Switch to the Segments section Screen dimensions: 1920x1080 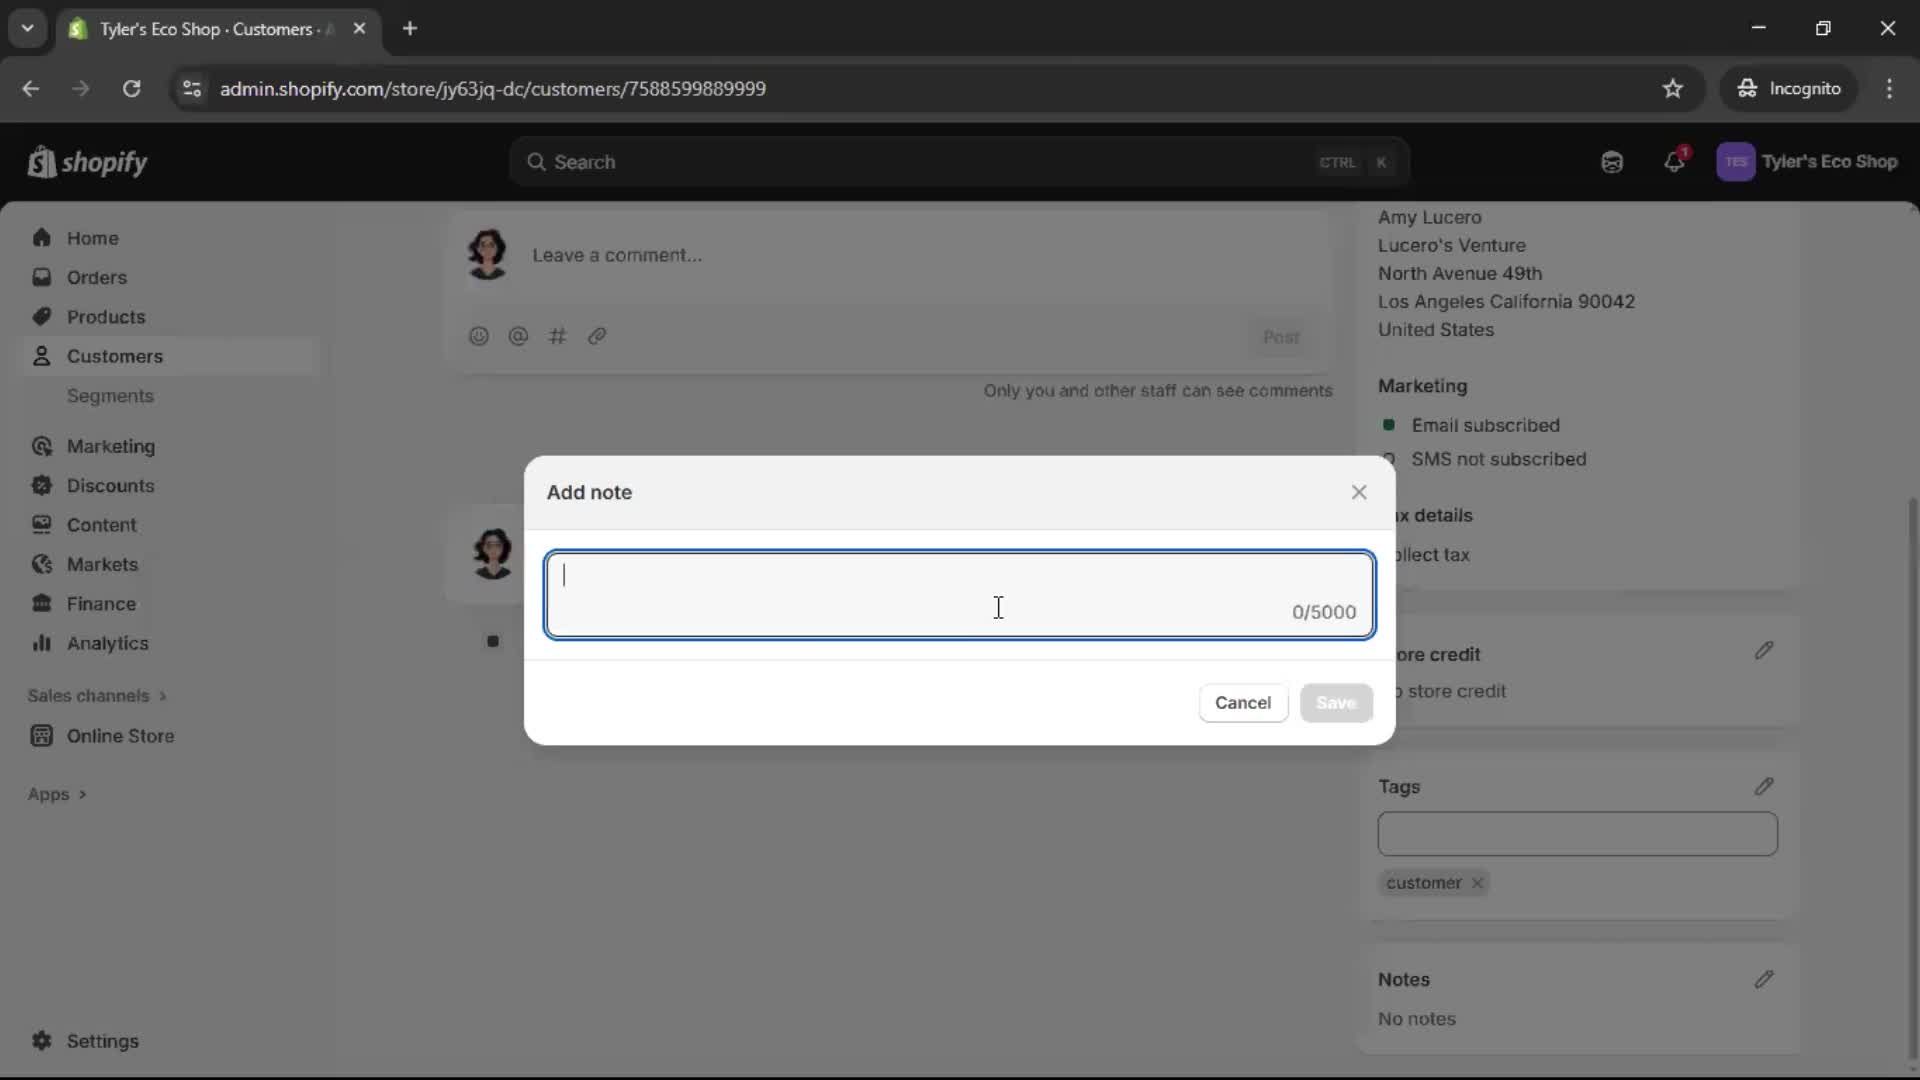pyautogui.click(x=110, y=396)
